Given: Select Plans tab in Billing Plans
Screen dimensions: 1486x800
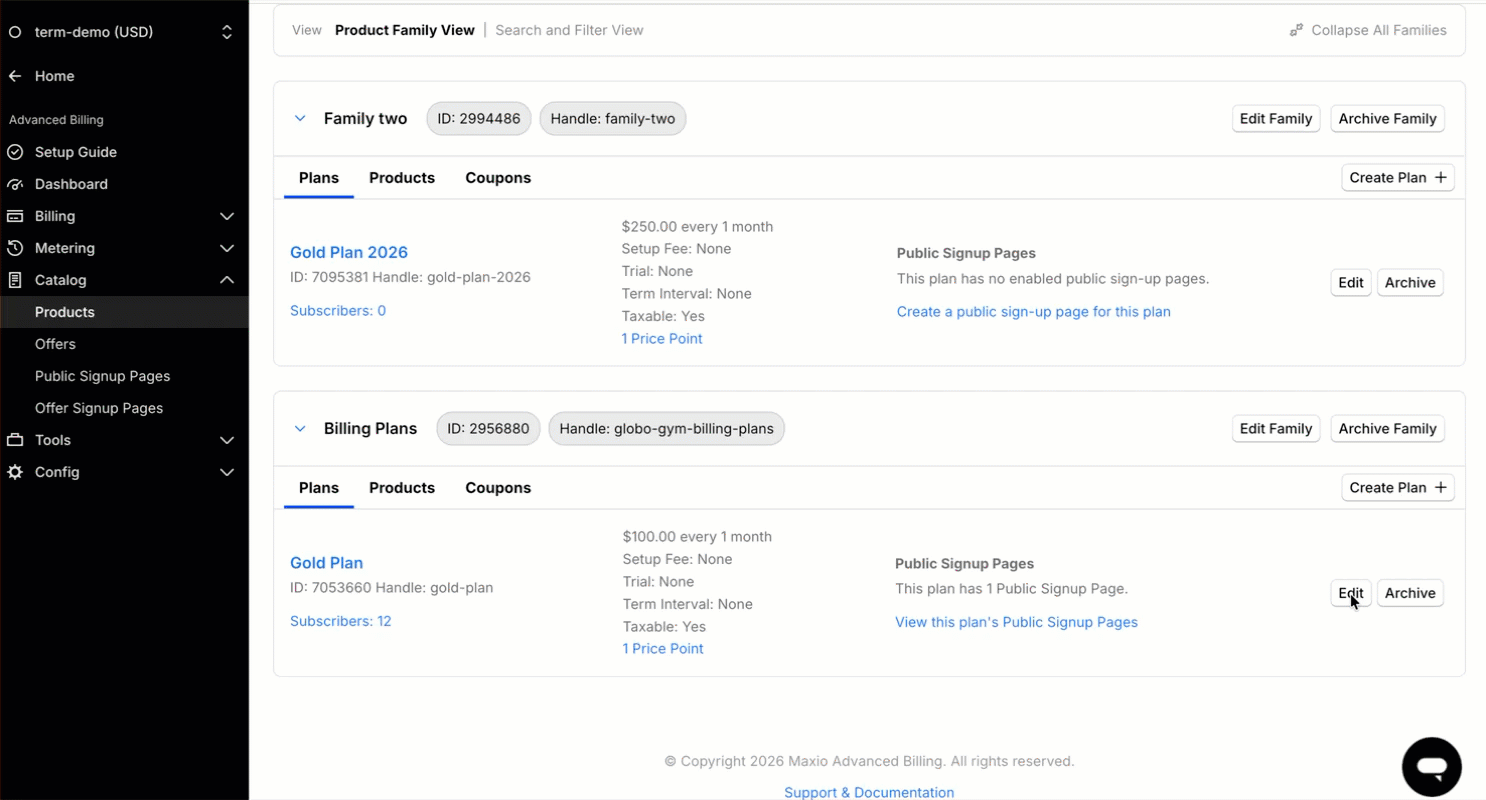Looking at the screenshot, I should pos(319,488).
